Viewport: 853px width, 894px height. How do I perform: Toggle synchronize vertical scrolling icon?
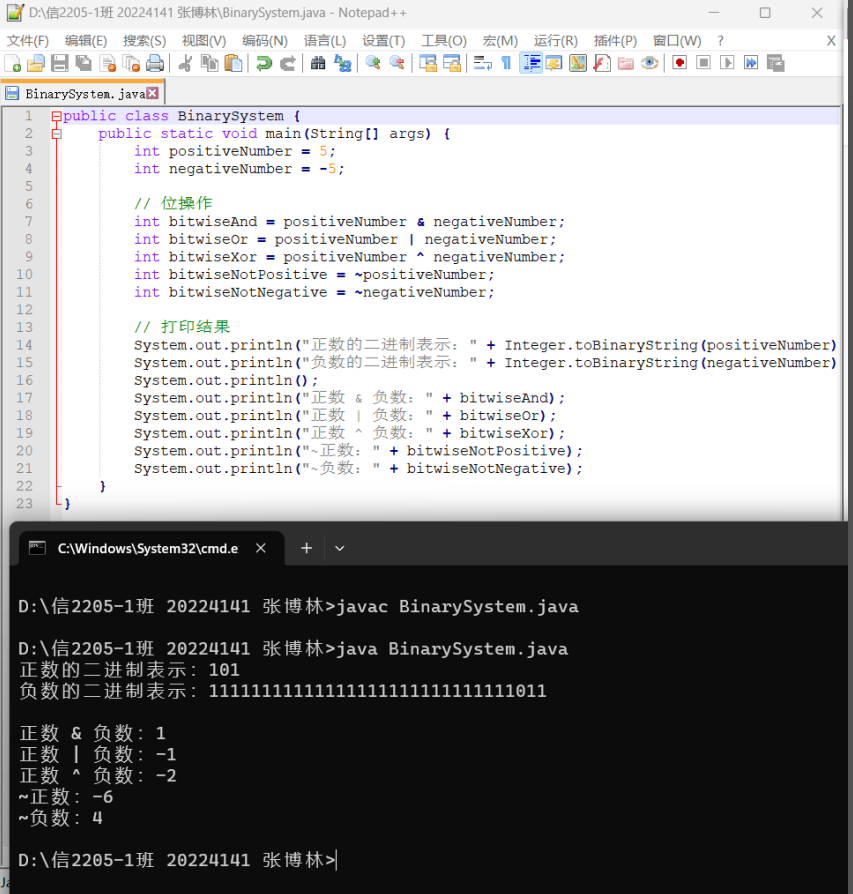[x=428, y=63]
